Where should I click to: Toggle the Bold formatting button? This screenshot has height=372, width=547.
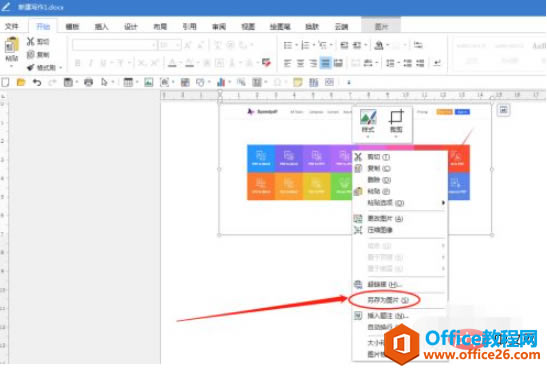[78, 63]
